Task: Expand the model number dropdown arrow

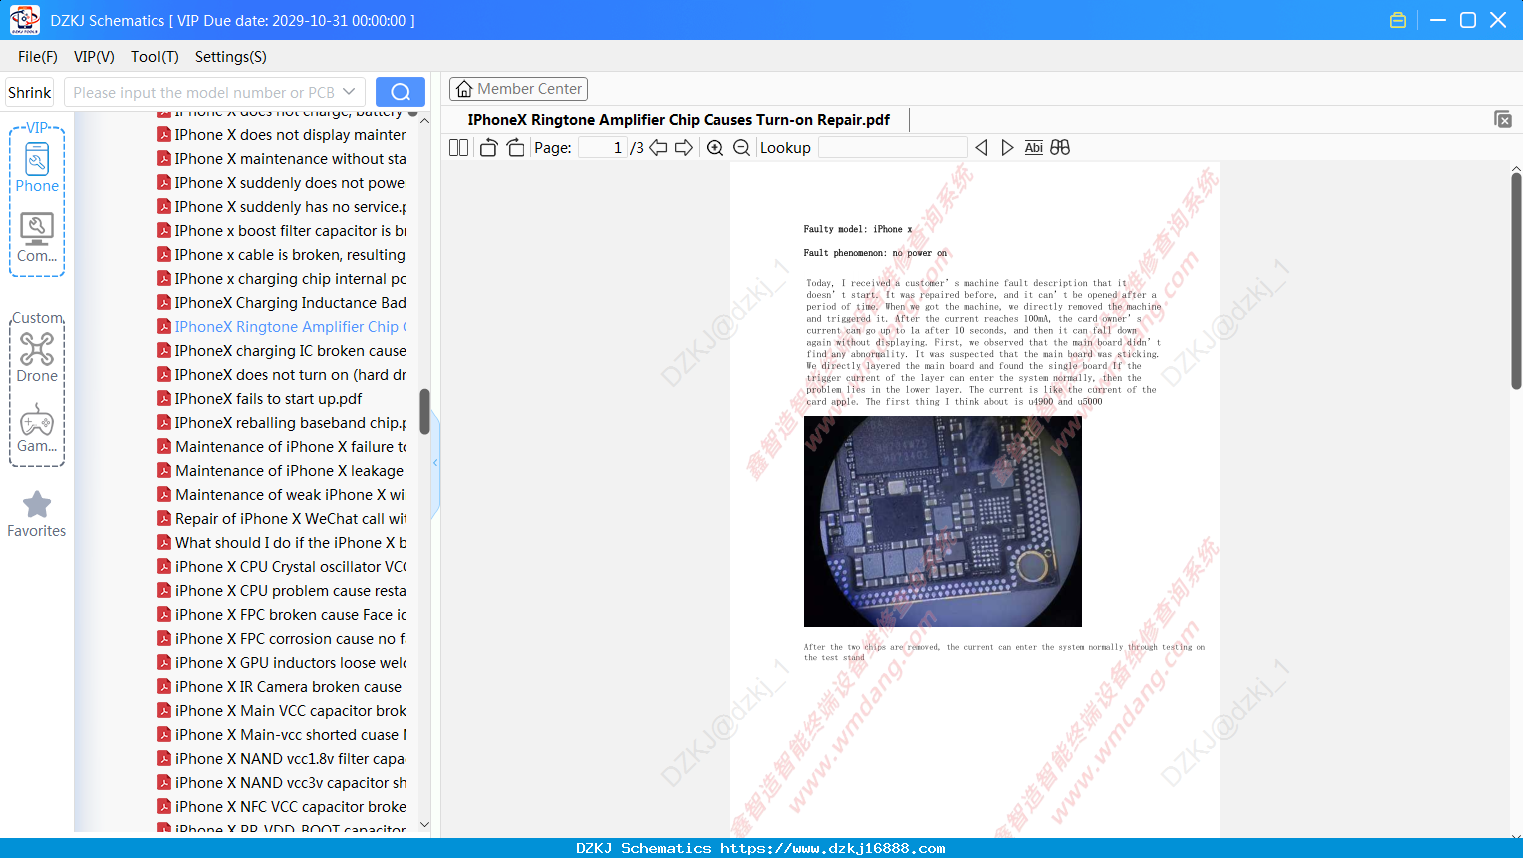Action: point(349,92)
